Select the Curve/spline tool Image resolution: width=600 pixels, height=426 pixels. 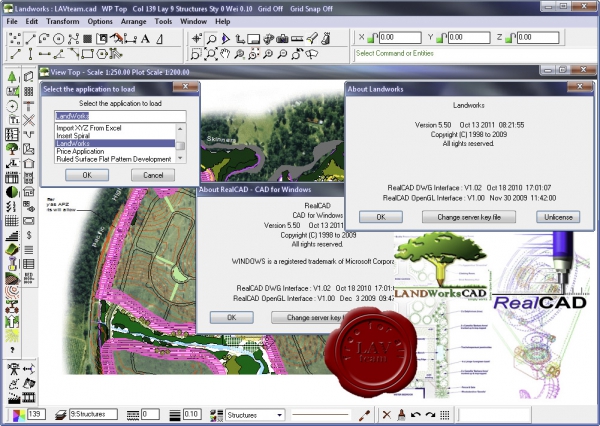(73, 38)
